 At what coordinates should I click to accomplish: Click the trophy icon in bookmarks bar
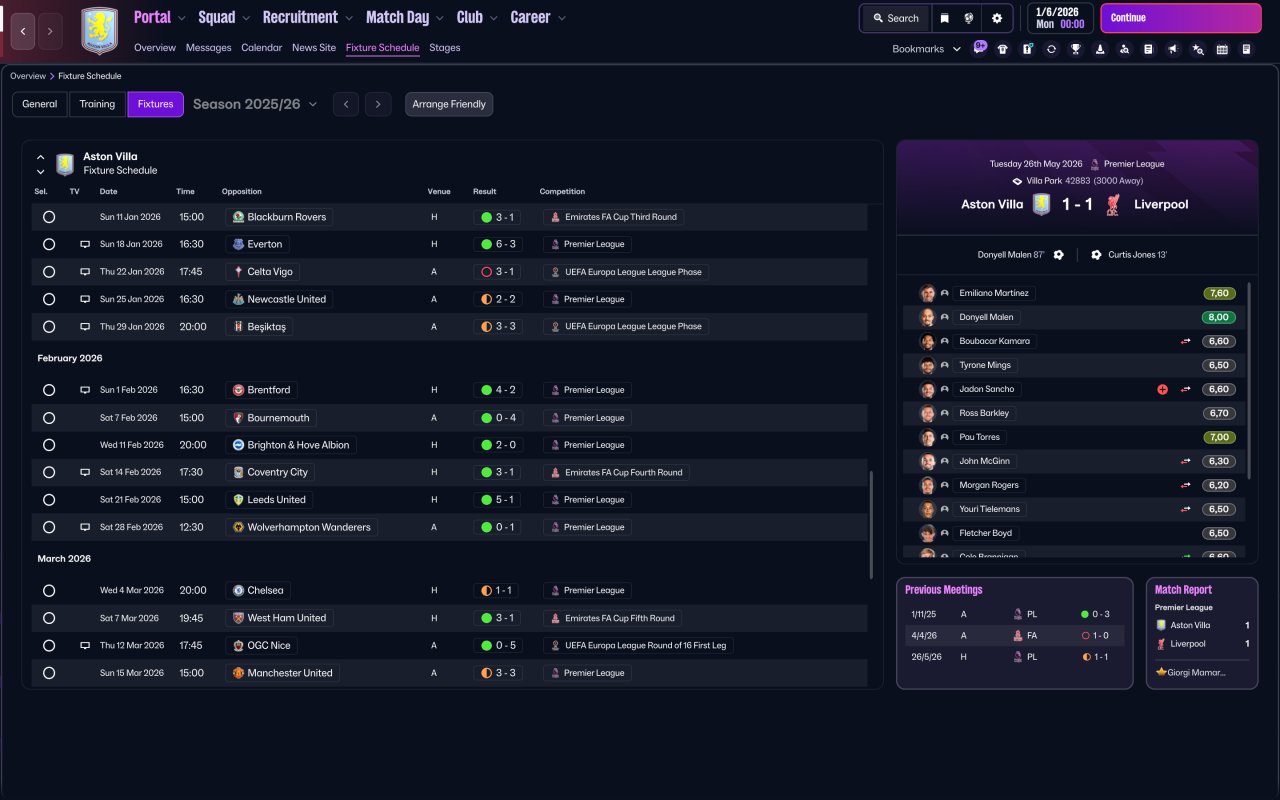point(1076,49)
